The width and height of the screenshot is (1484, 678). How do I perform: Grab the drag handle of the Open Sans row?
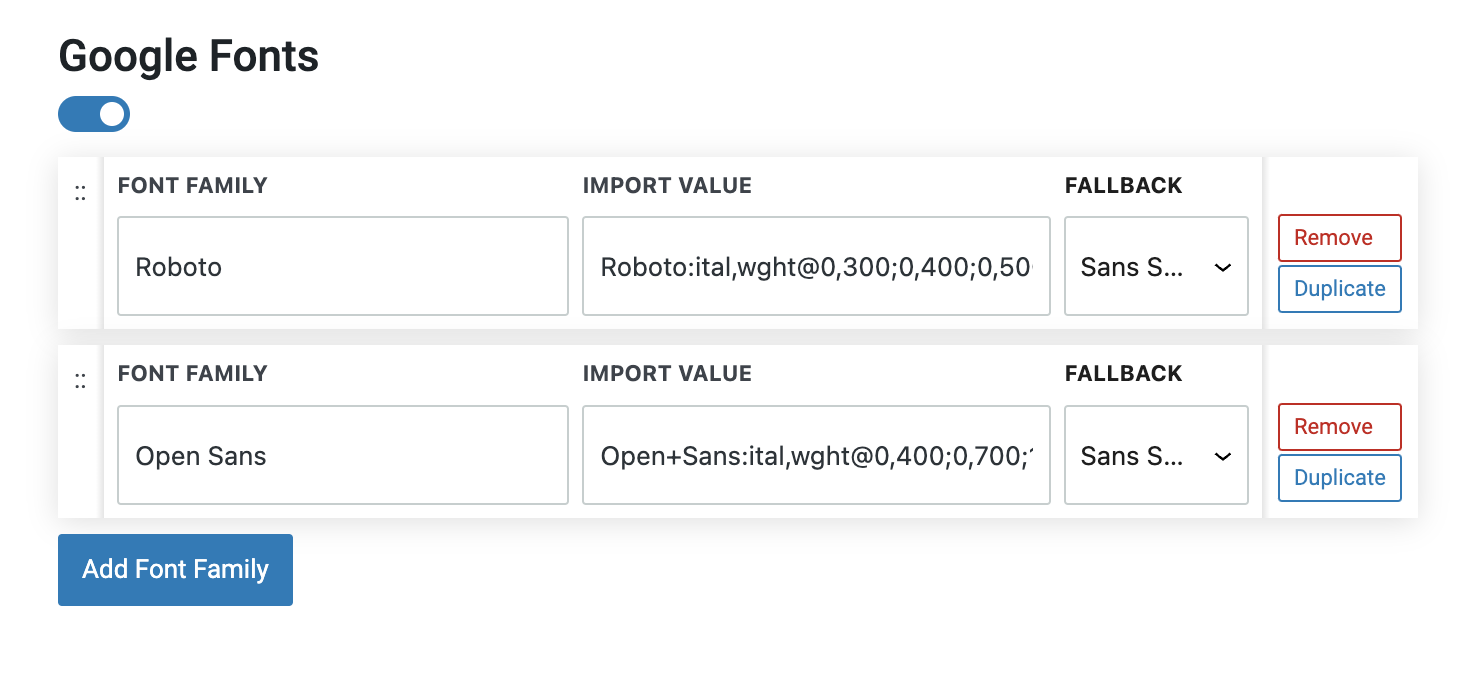80,381
